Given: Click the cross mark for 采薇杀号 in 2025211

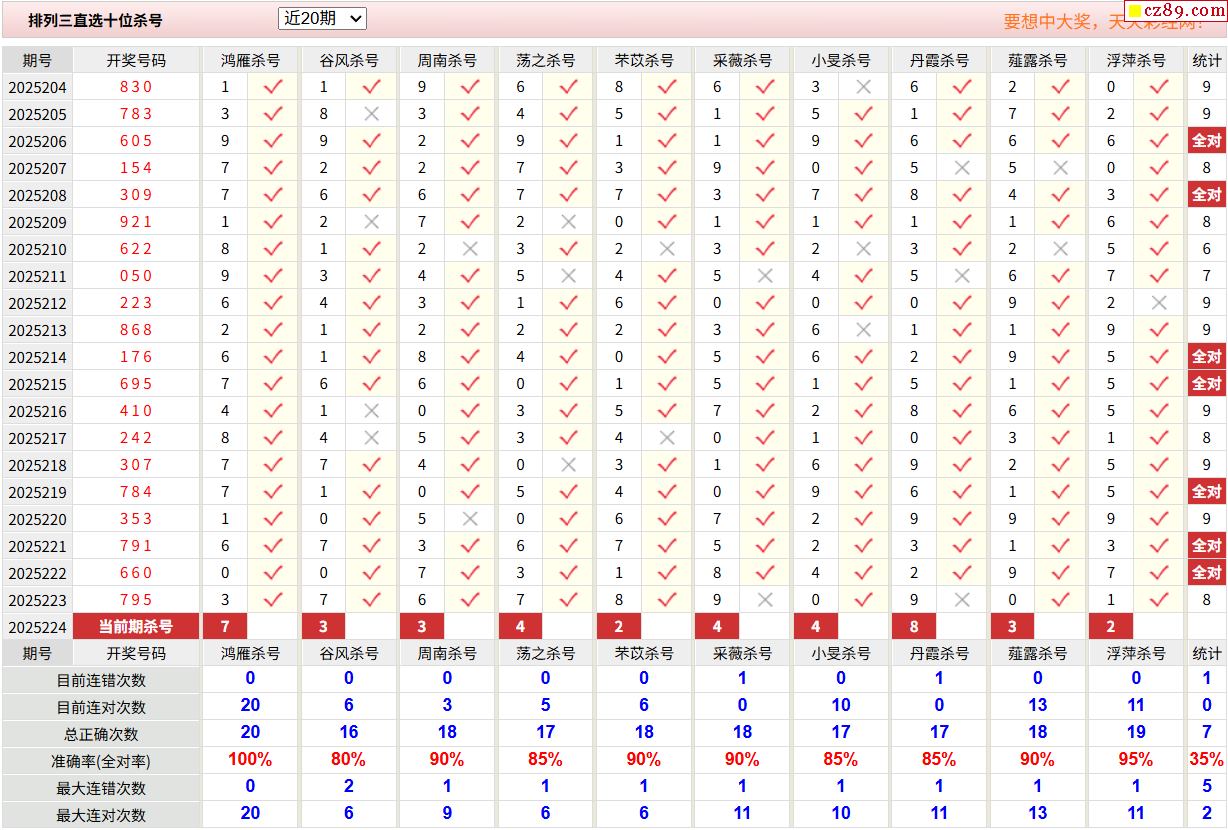Looking at the screenshot, I should coord(765,276).
